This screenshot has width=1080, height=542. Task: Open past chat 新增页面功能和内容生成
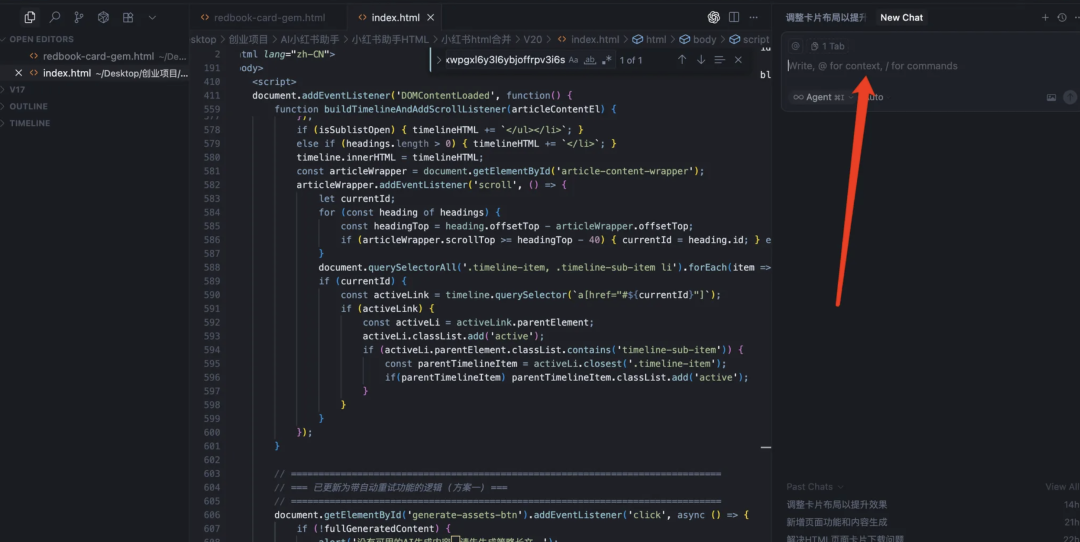click(x=836, y=521)
